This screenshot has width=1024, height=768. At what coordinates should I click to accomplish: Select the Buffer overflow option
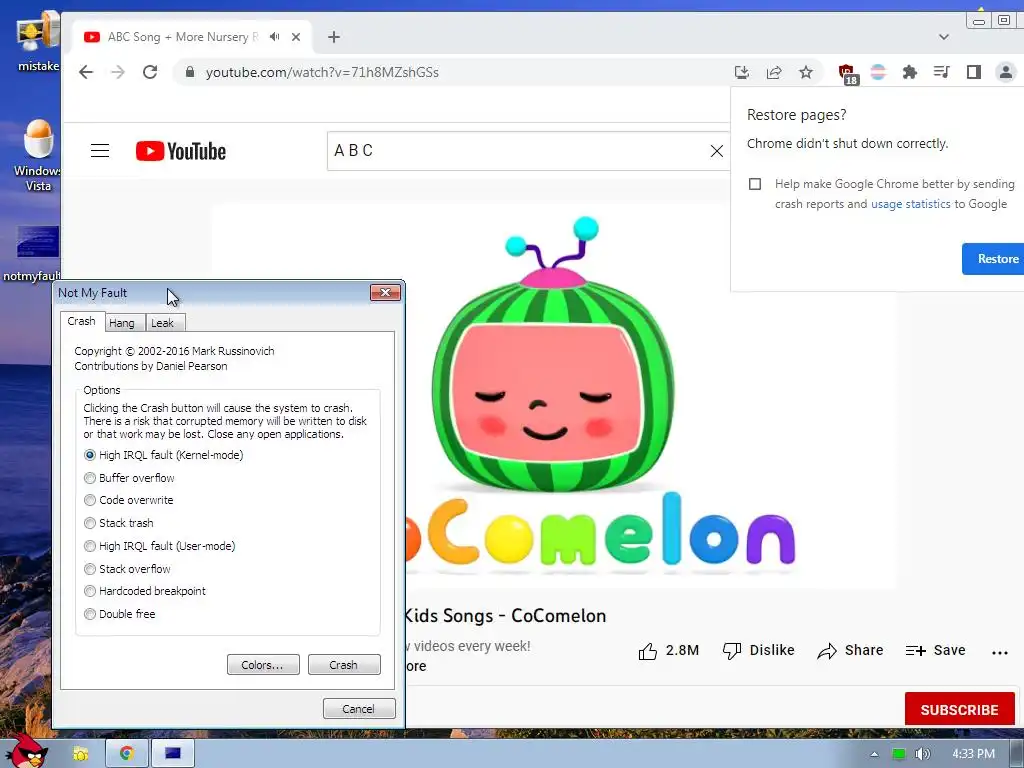point(129,478)
